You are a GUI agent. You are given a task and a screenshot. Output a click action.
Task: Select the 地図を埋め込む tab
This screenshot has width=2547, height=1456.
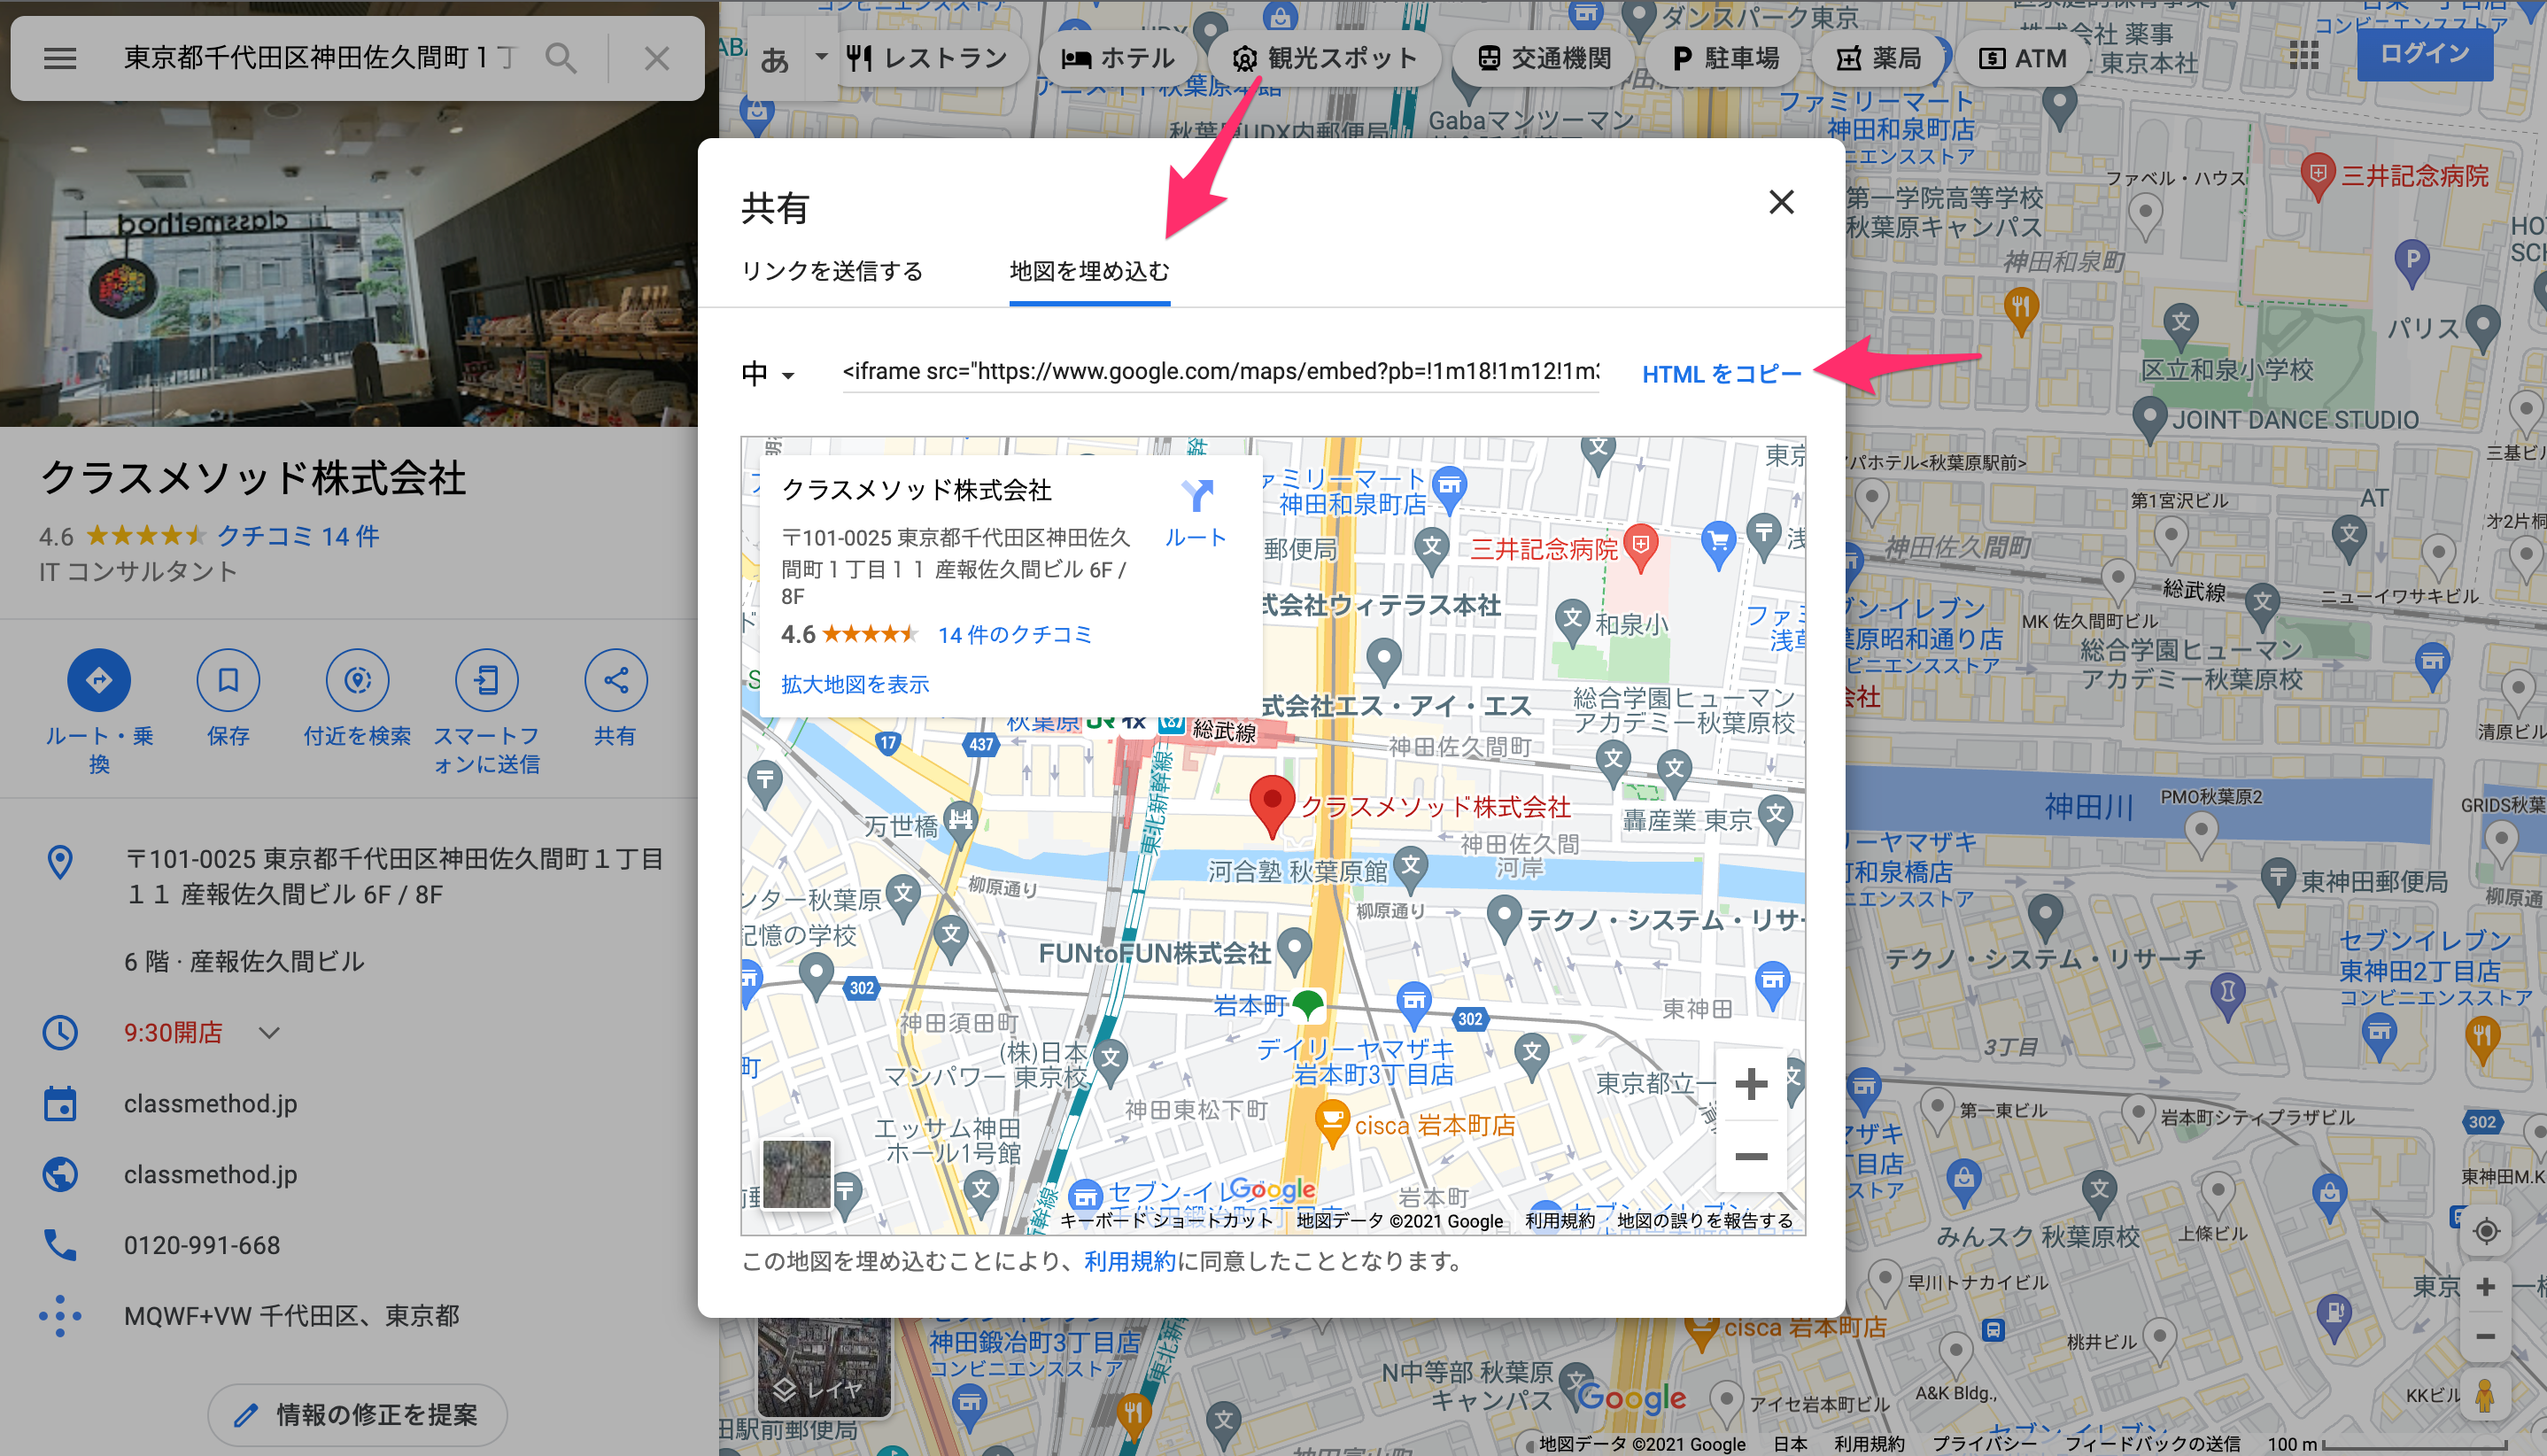click(1089, 271)
